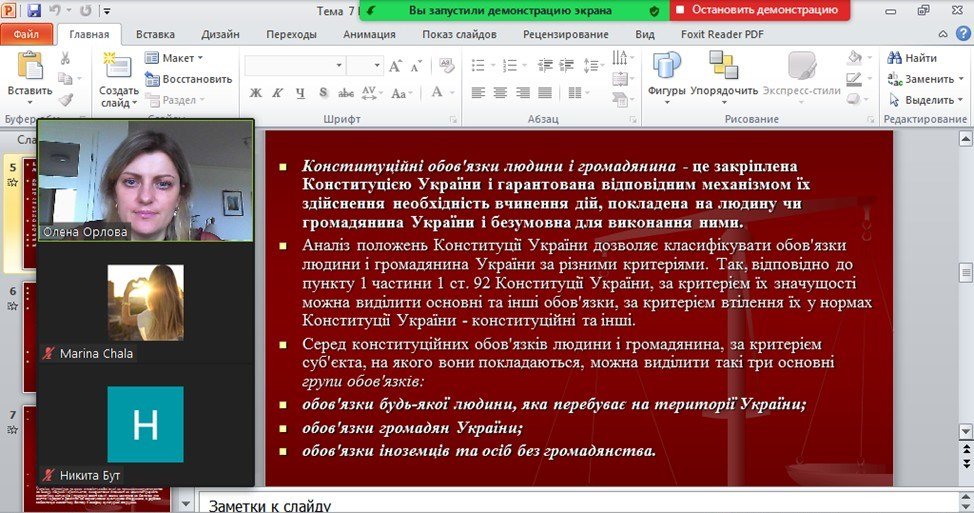This screenshot has height=513, width=974.
Task: Click the Paste (Вставить) icon
Action: (x=29, y=66)
